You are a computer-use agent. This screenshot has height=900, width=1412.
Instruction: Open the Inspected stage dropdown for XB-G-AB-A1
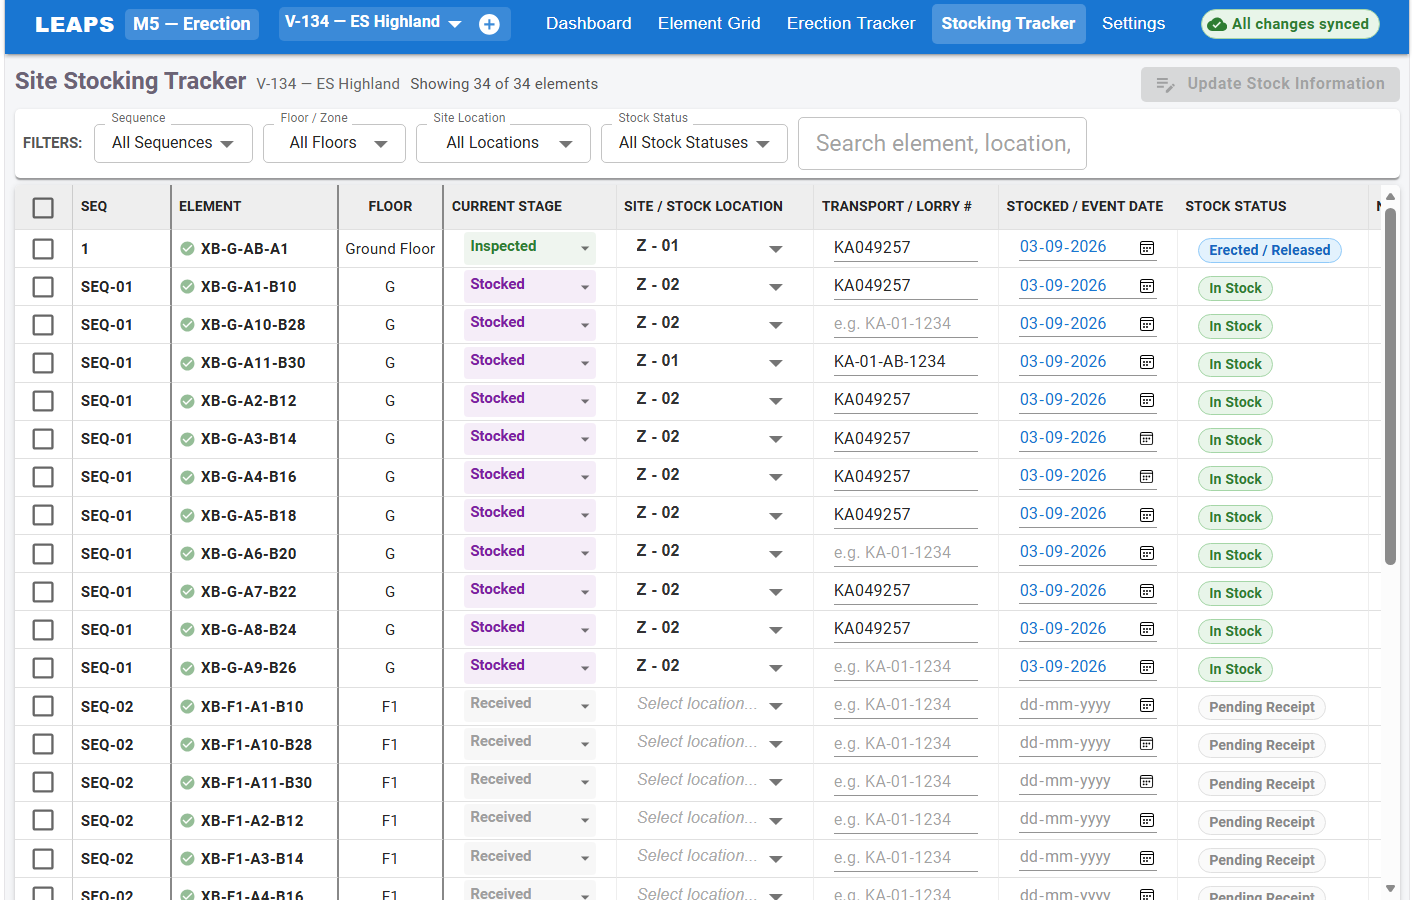(529, 248)
